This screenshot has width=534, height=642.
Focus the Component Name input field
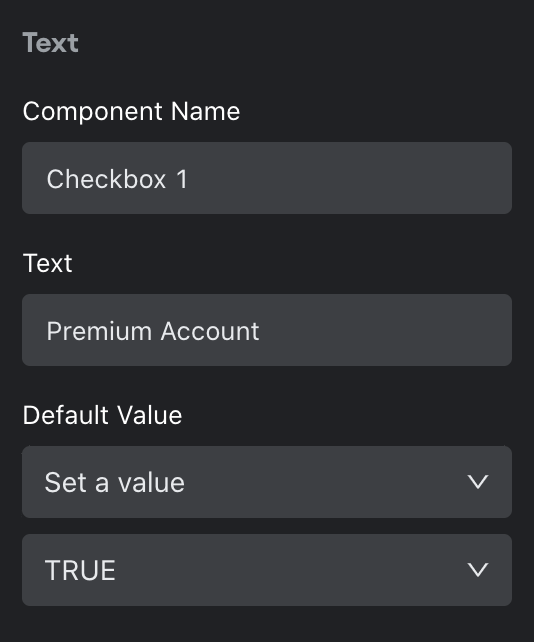[267, 178]
